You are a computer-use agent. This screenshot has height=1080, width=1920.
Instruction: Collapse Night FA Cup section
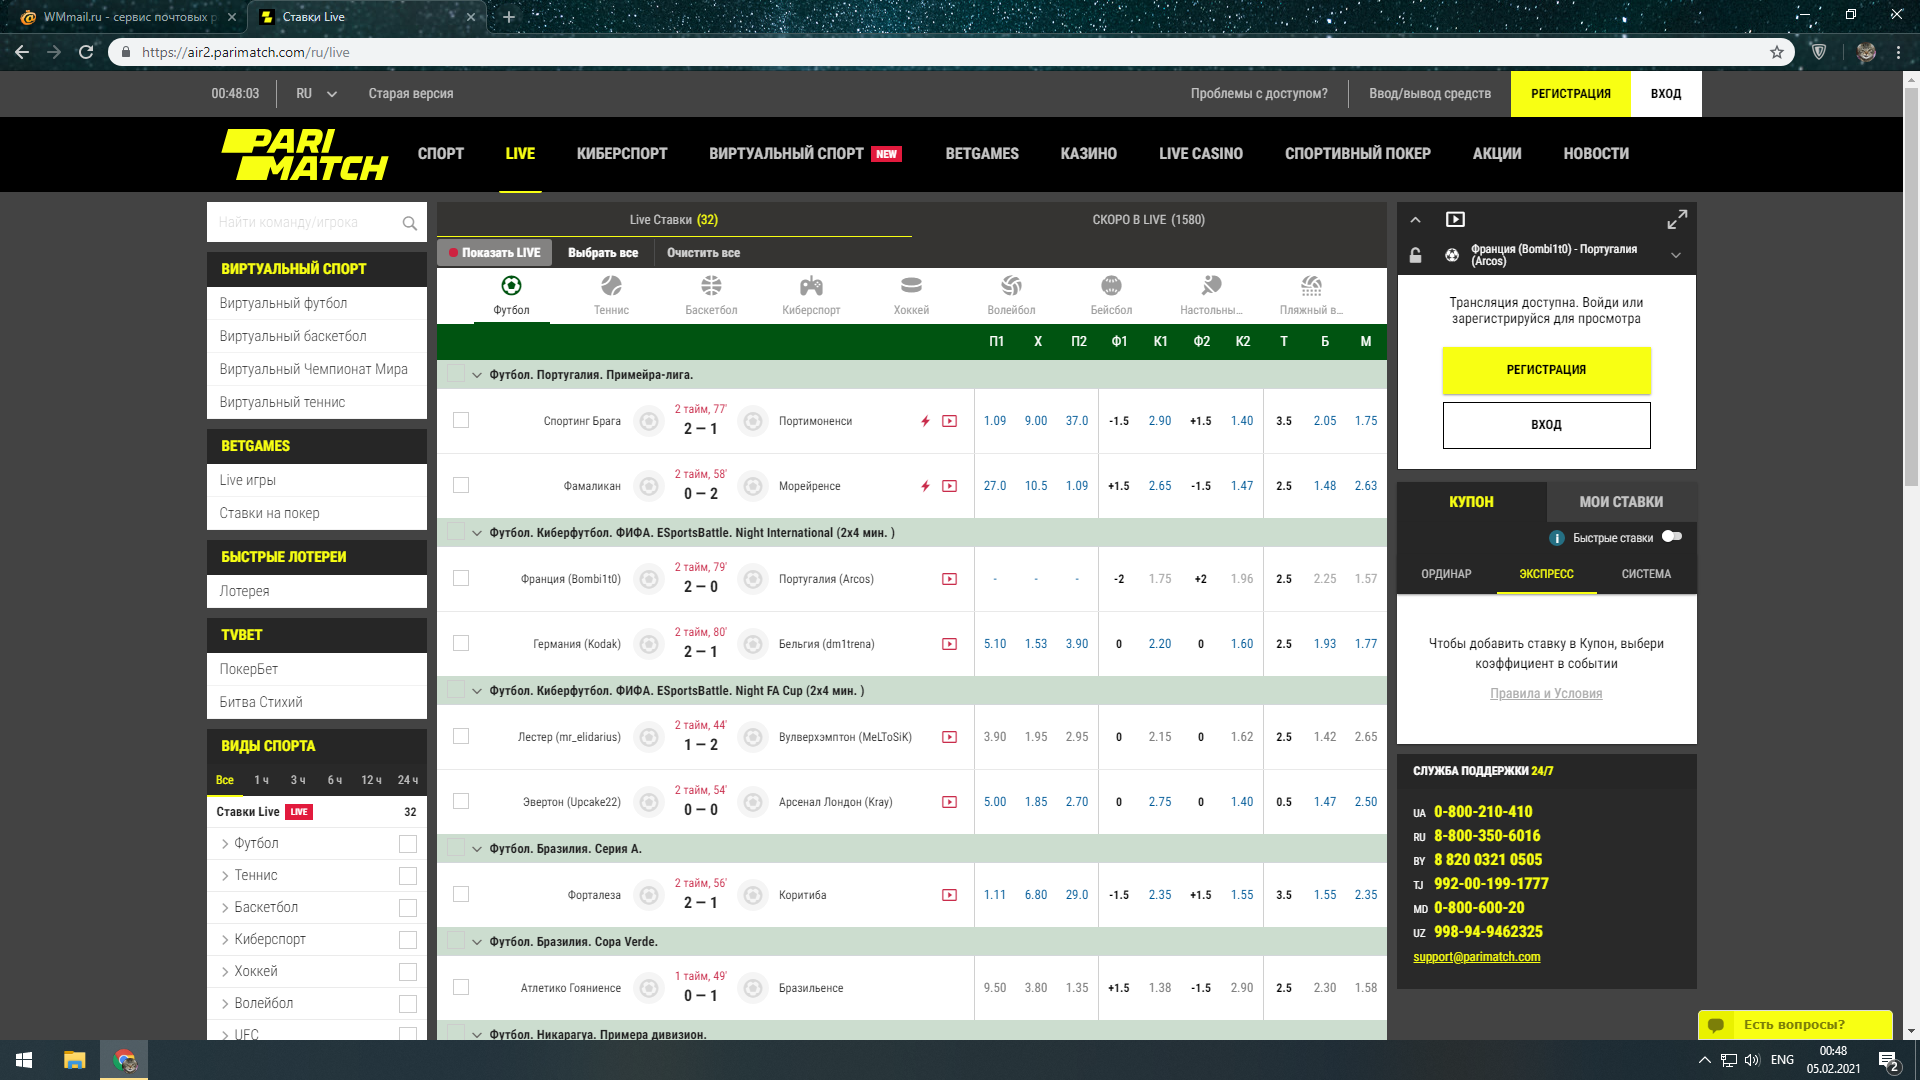click(477, 691)
